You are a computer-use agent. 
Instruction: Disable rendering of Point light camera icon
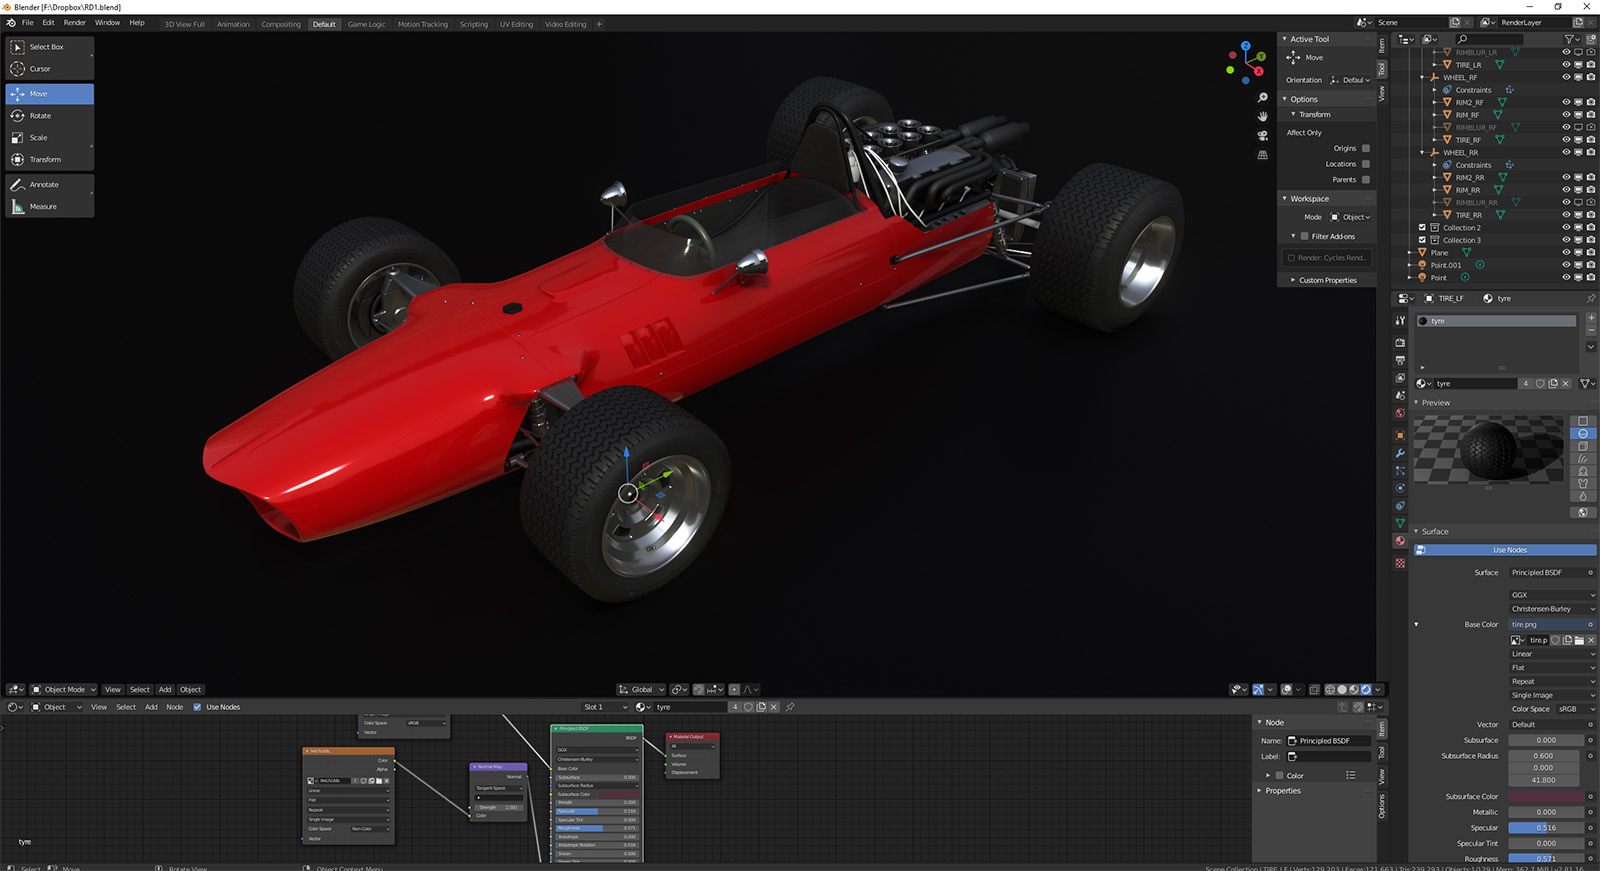[x=1591, y=278]
